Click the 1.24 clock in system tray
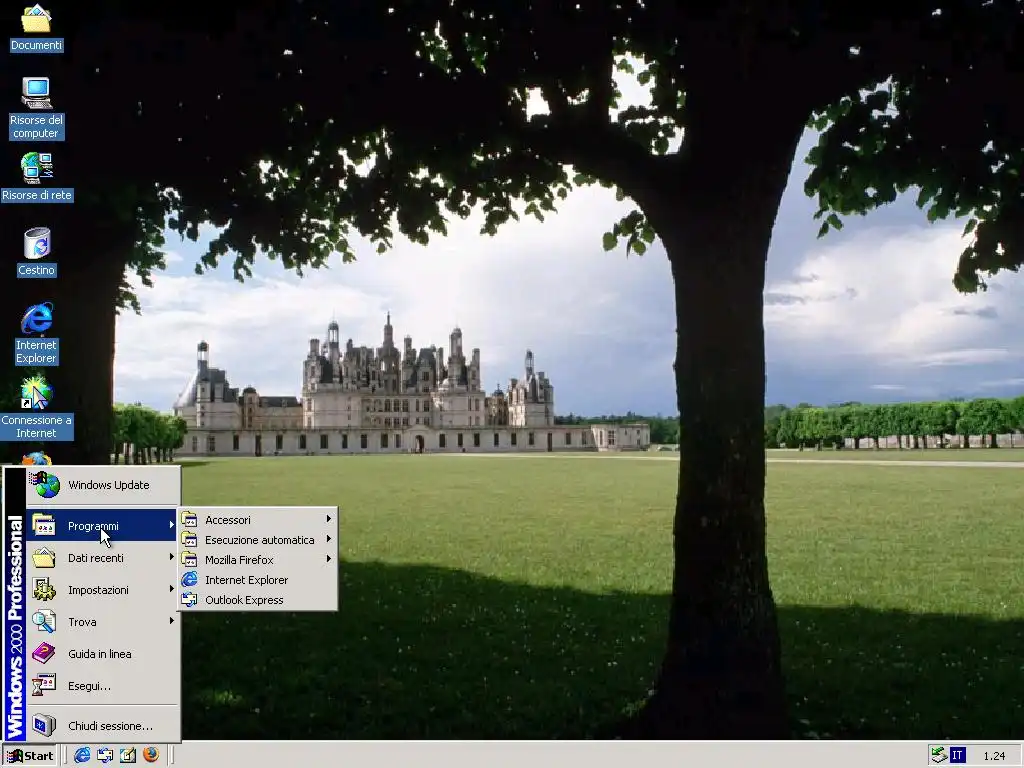This screenshot has width=1024, height=768. click(994, 756)
